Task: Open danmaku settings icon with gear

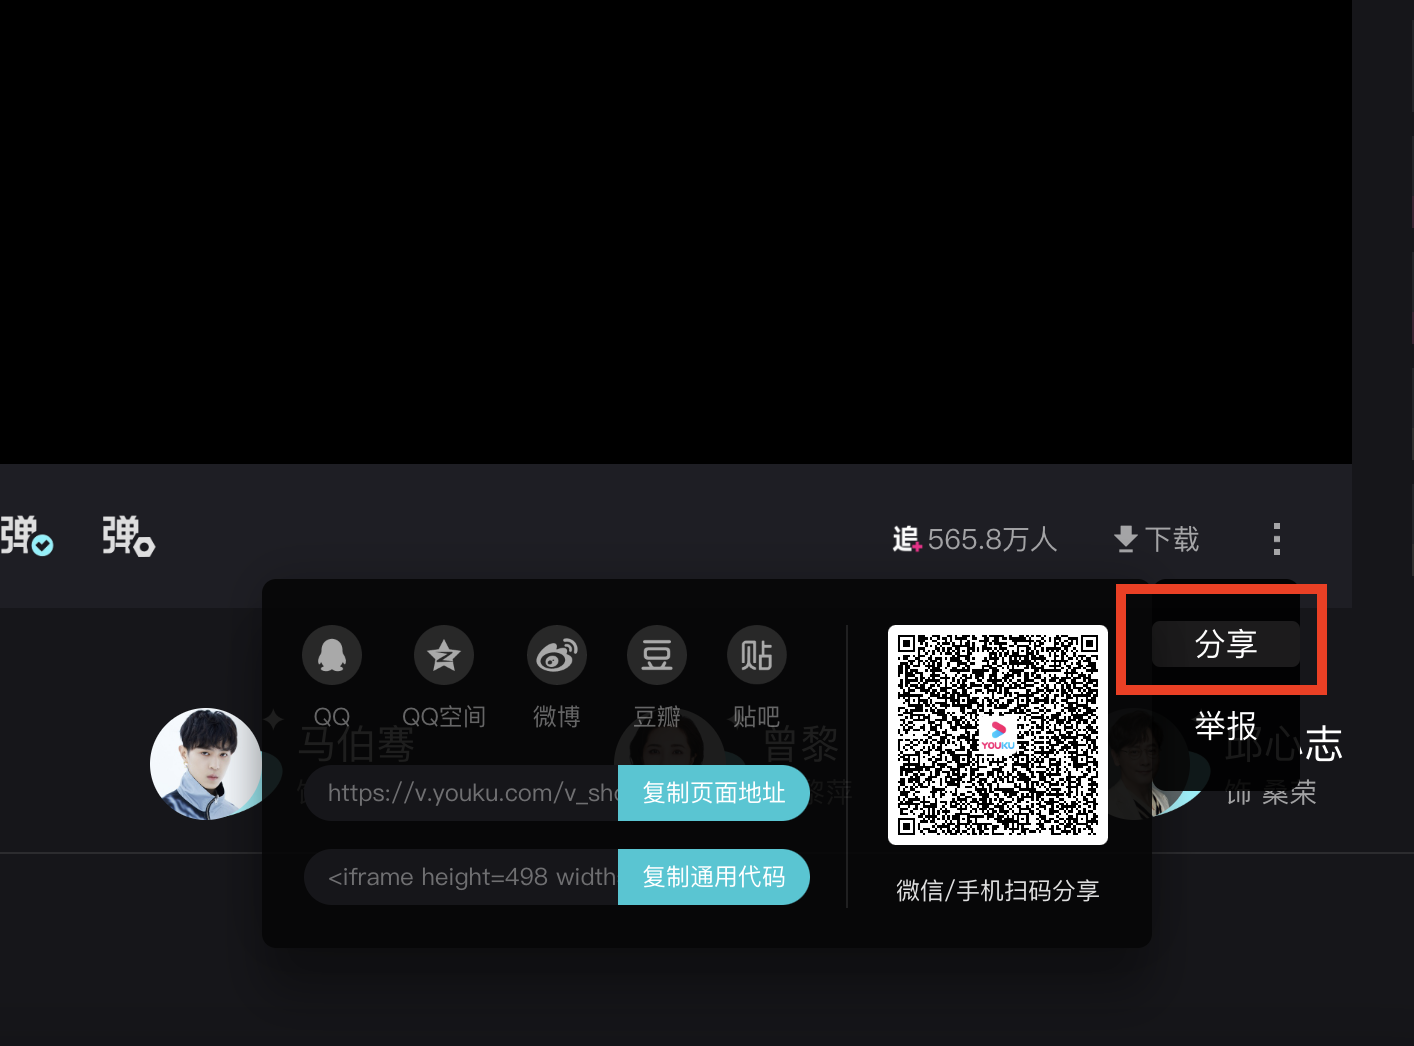Action: (x=128, y=536)
